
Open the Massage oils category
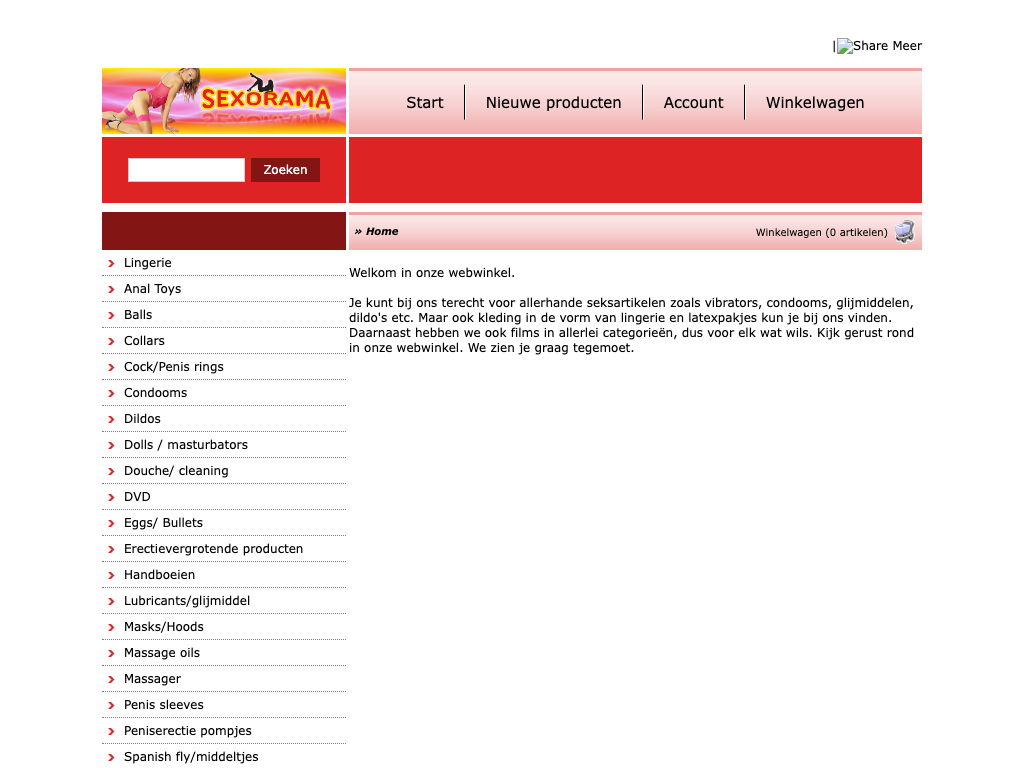[162, 653]
